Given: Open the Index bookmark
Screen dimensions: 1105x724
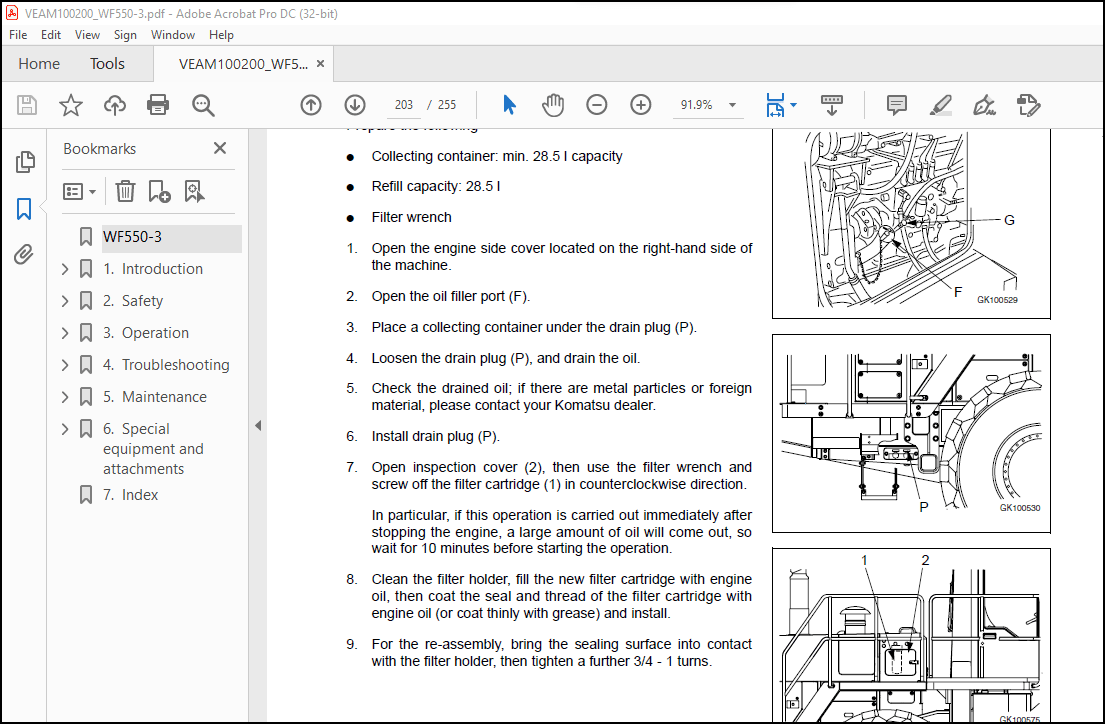Looking at the screenshot, I should click(140, 495).
